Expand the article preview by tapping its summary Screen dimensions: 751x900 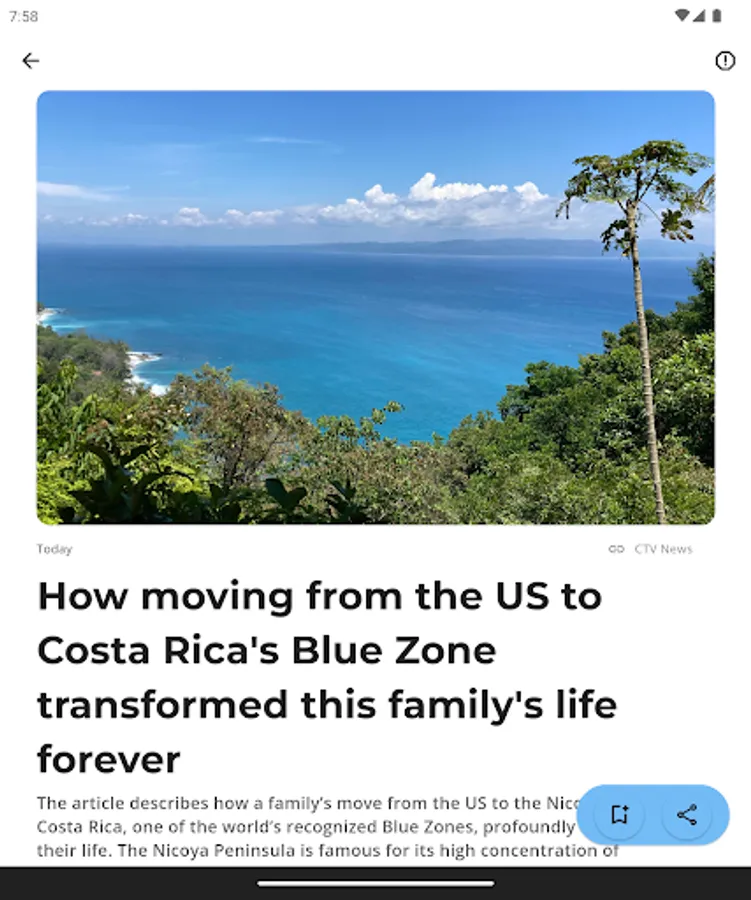[280, 827]
